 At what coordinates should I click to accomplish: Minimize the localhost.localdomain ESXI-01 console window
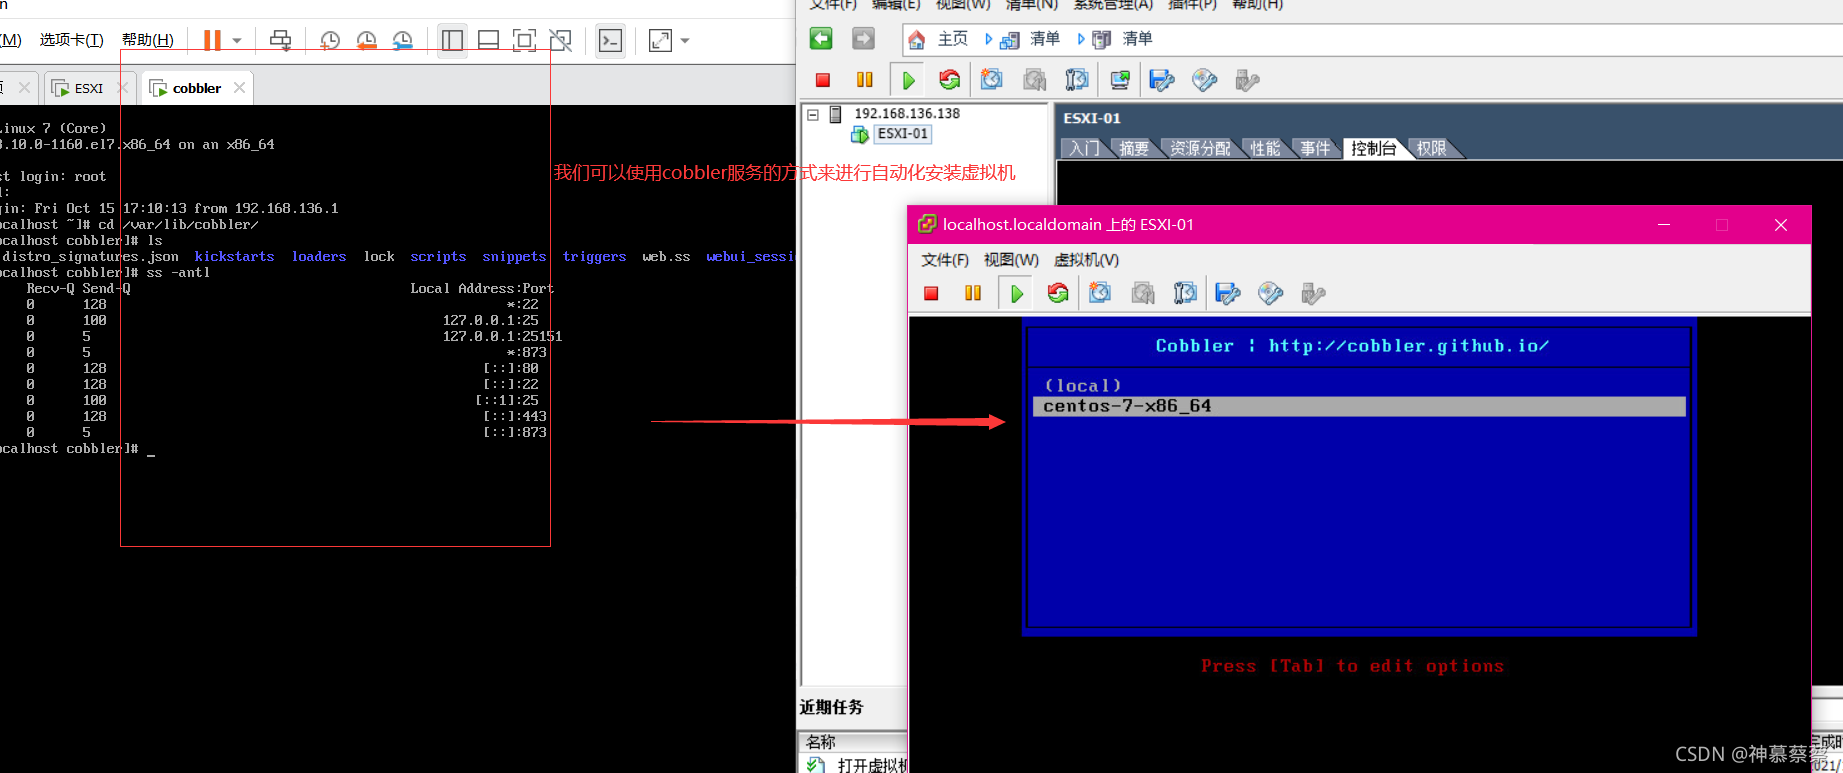1664,225
